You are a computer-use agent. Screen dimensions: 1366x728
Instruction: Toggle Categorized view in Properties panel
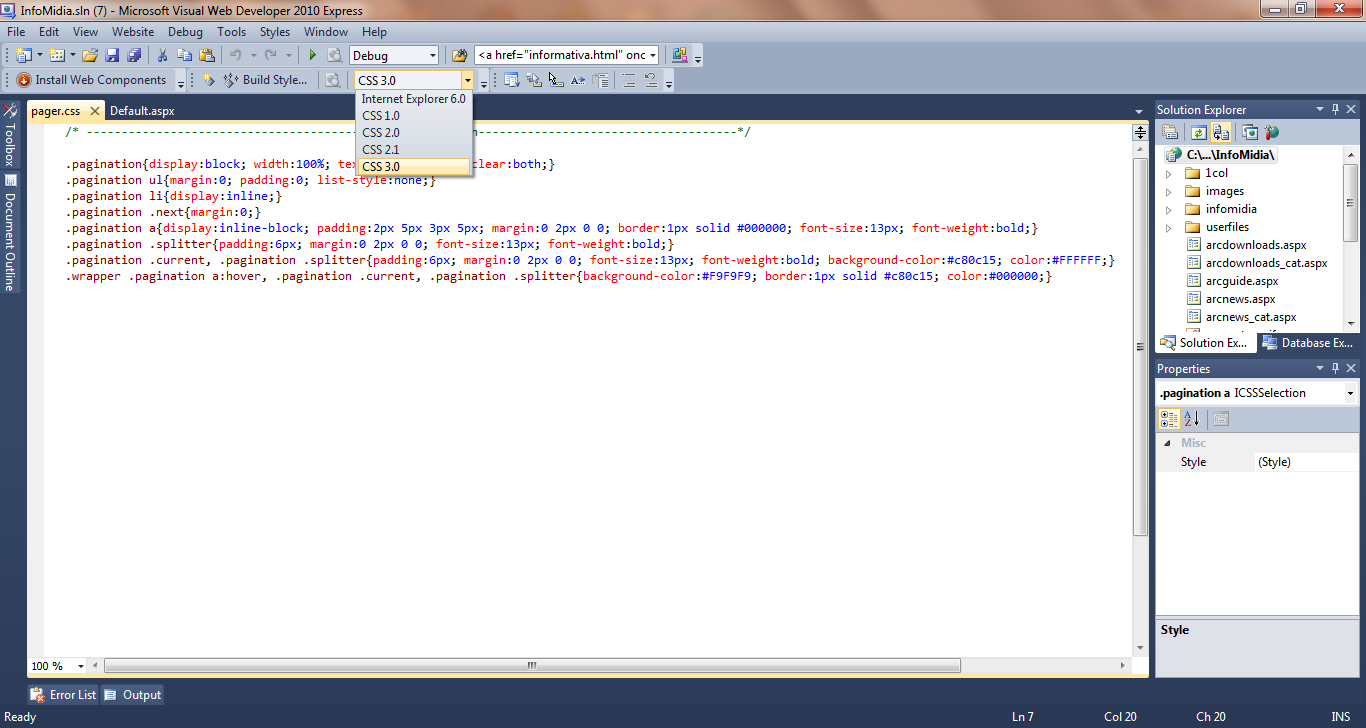(x=1170, y=419)
